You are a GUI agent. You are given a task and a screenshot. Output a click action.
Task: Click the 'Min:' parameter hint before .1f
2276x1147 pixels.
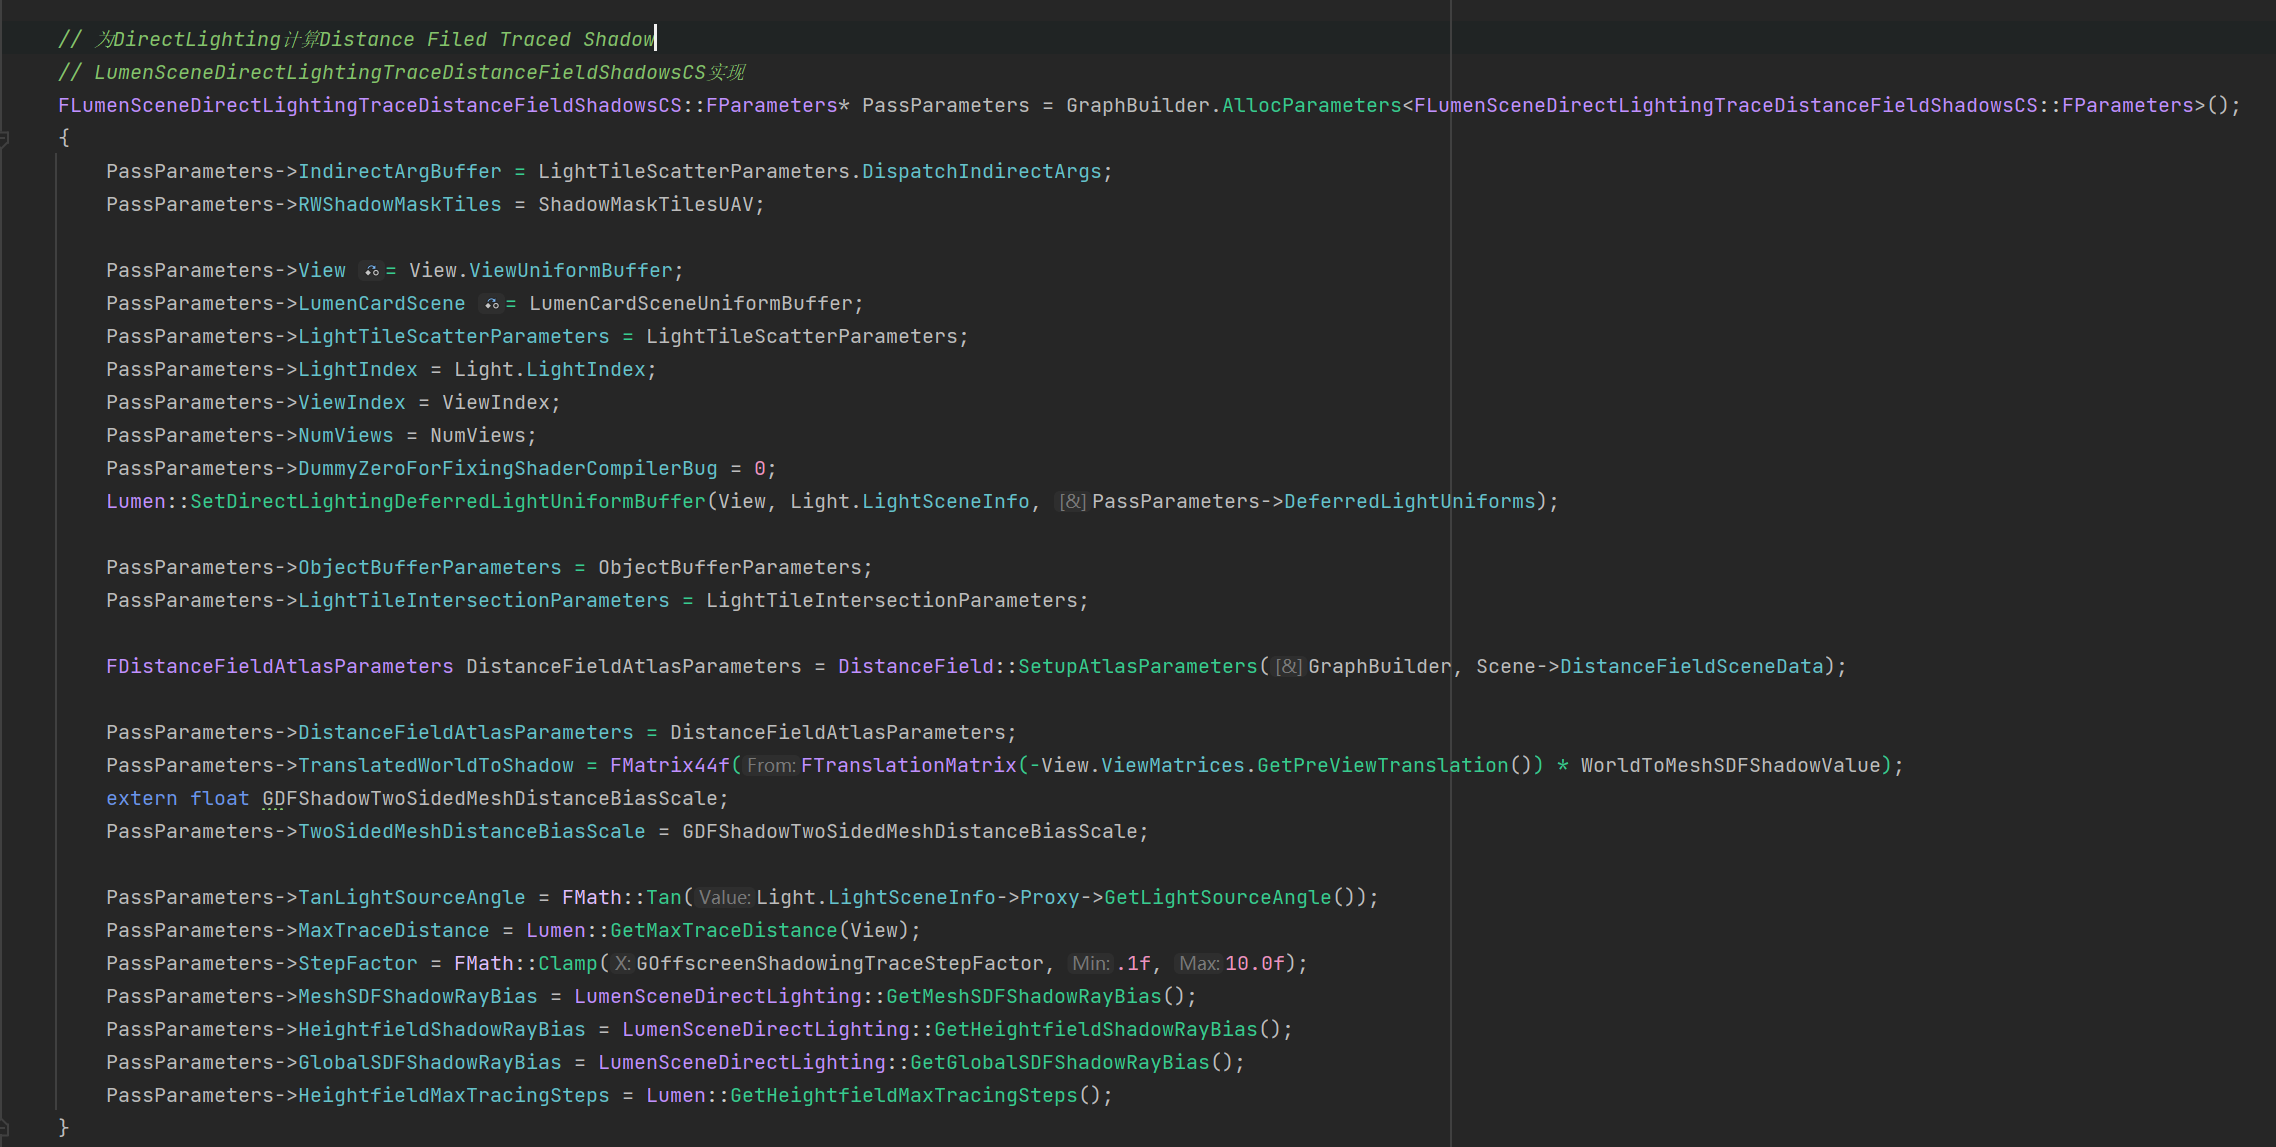[1090, 964]
